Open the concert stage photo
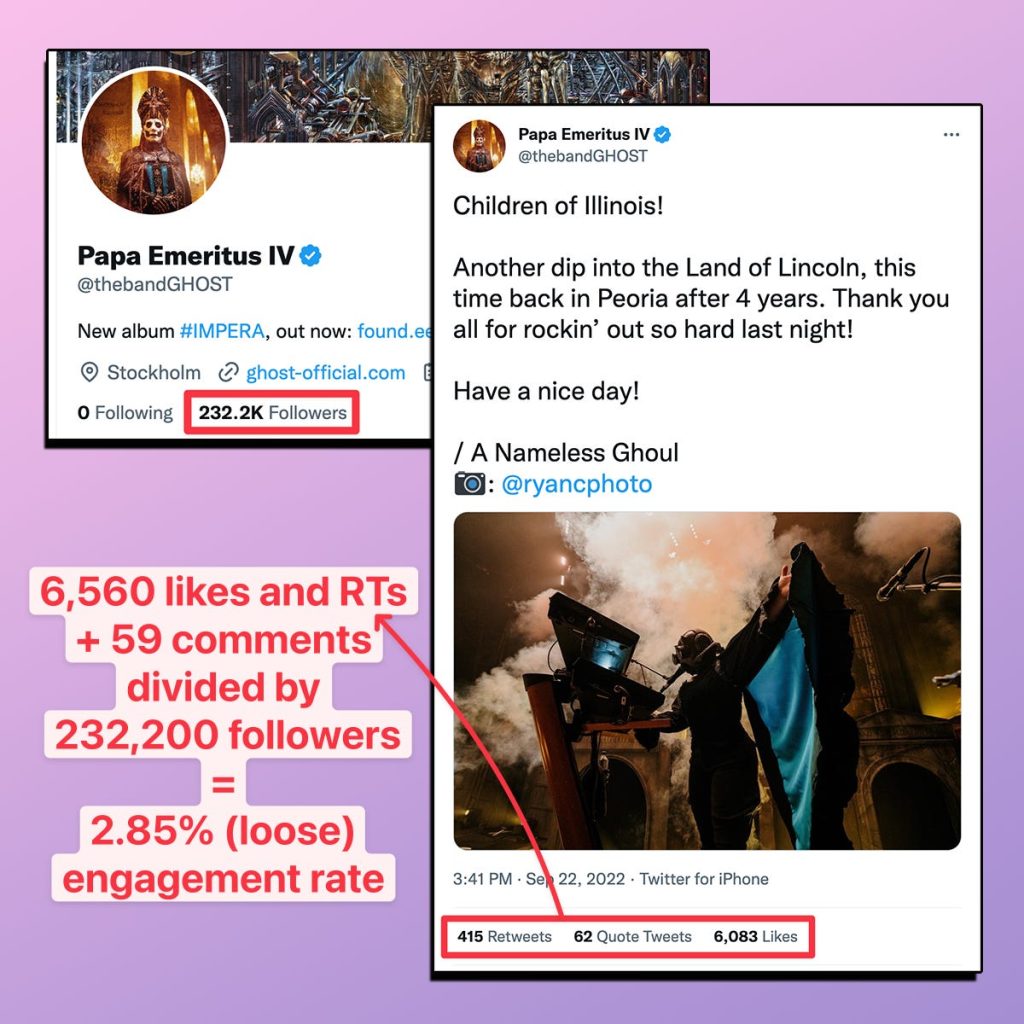 pos(707,681)
